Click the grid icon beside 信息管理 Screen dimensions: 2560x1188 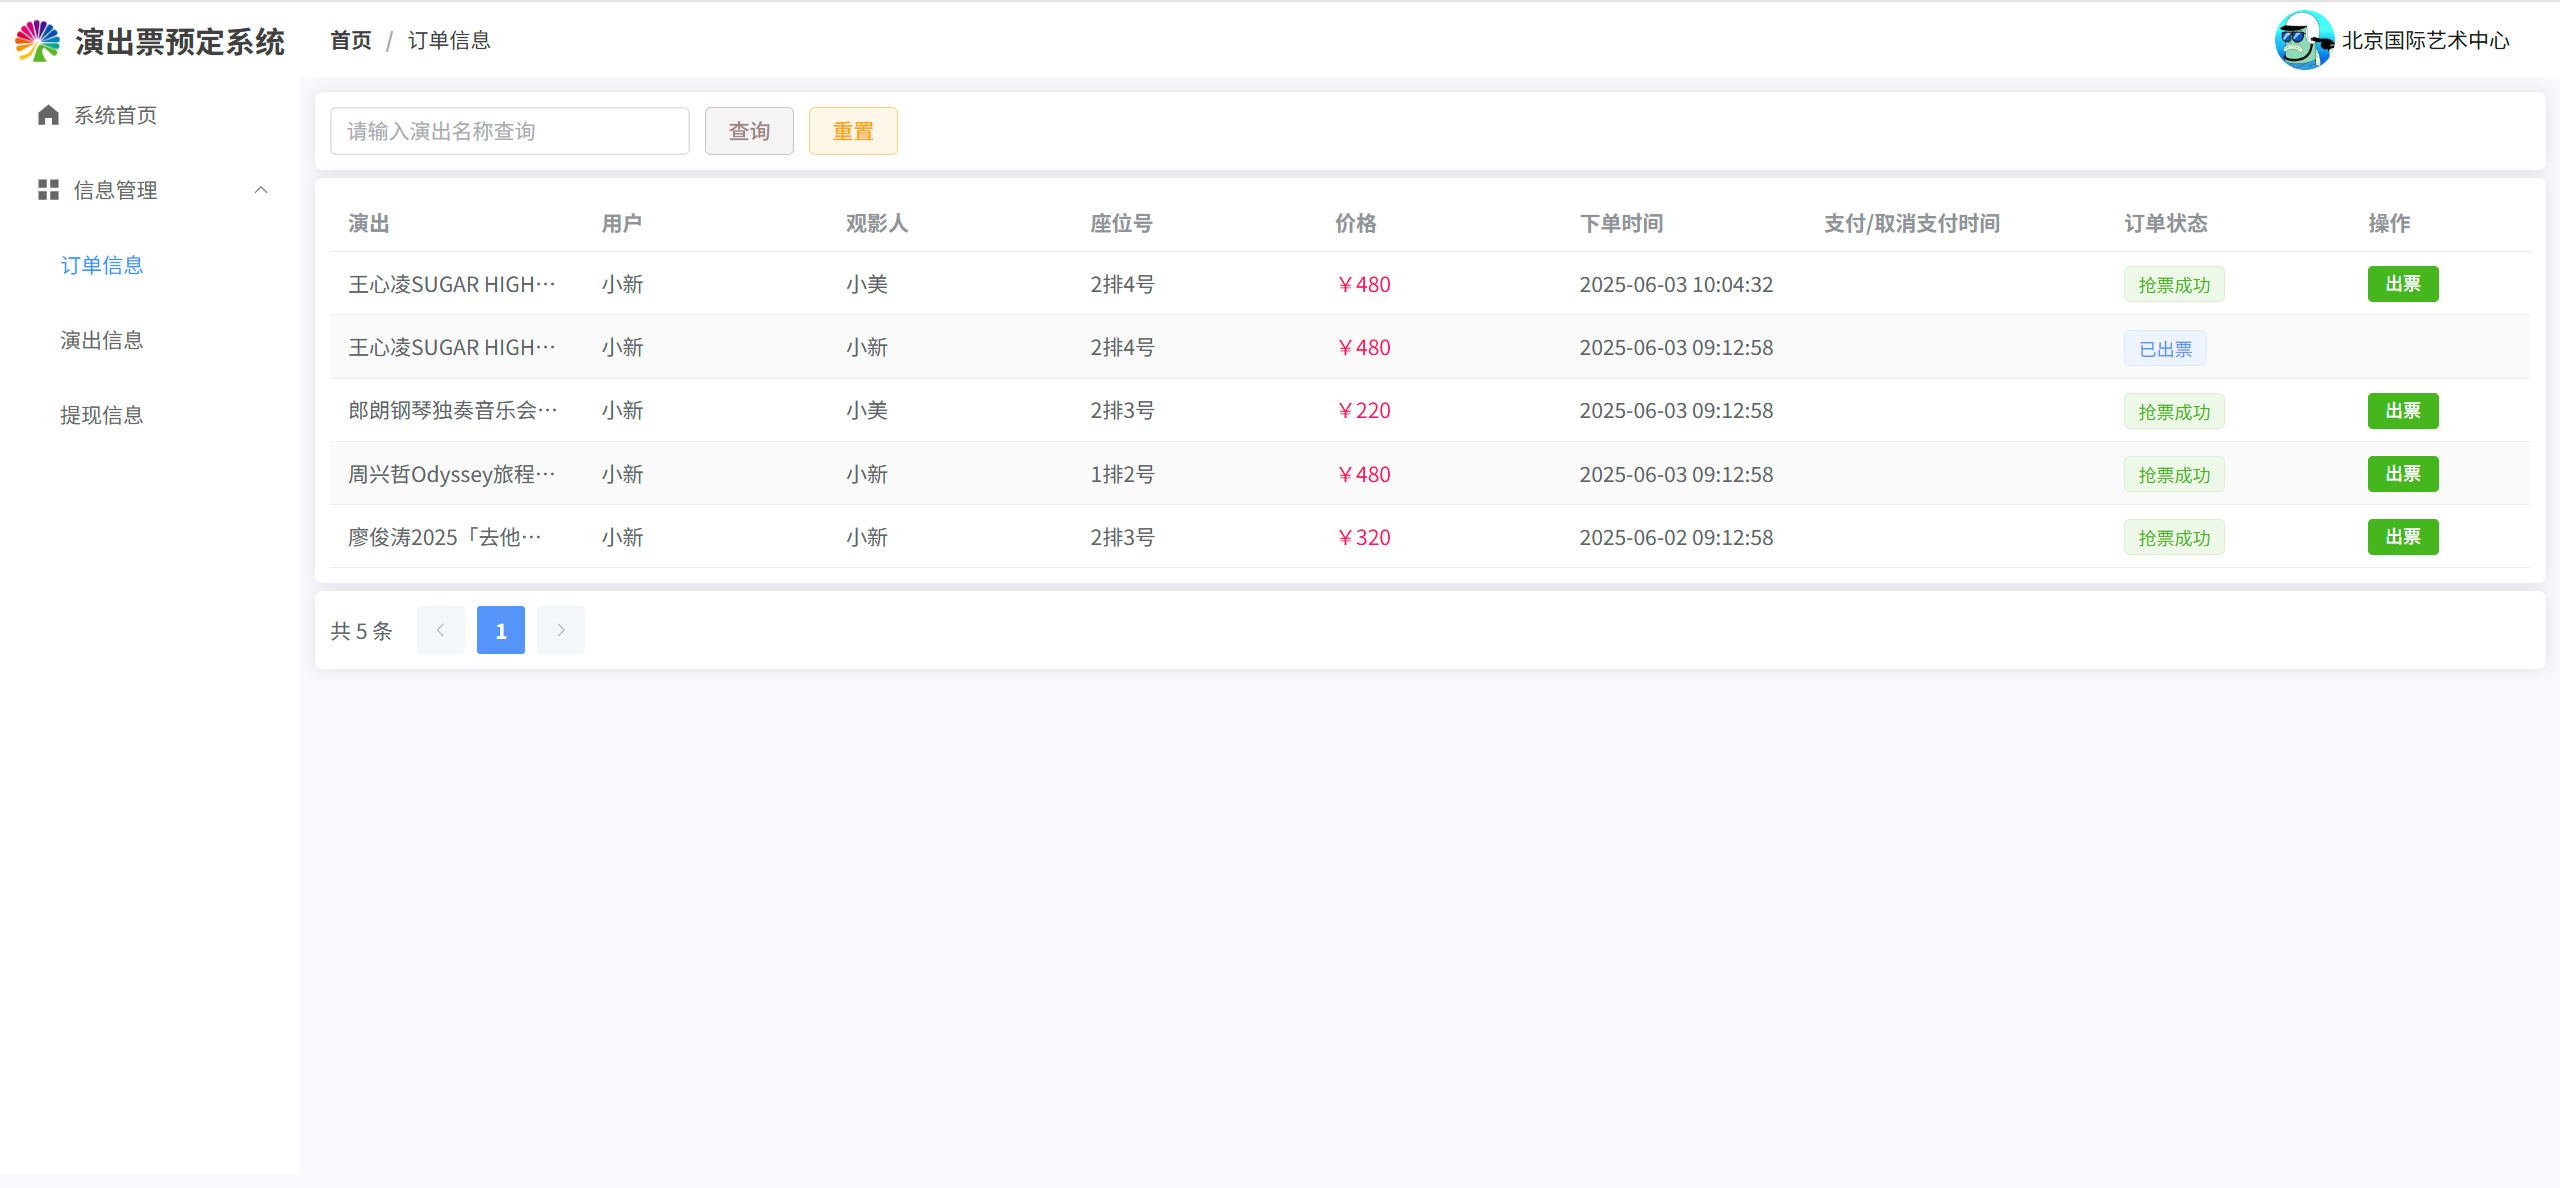[x=48, y=190]
